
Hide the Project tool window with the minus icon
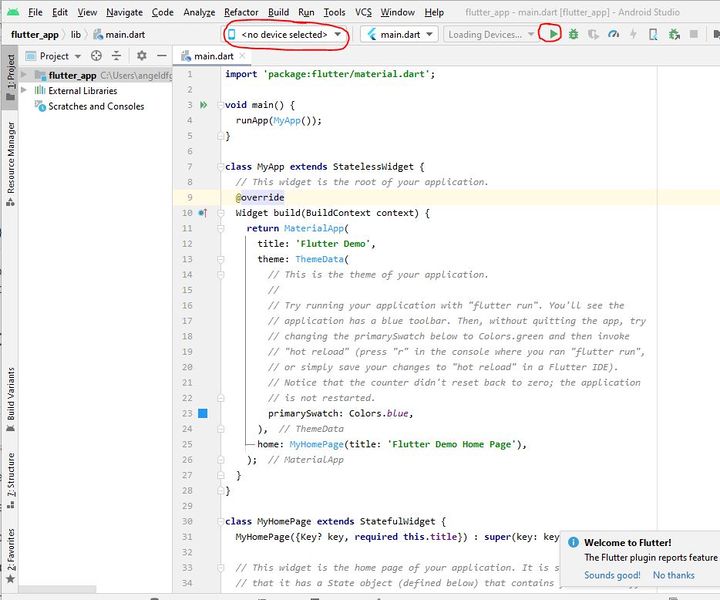pos(162,56)
